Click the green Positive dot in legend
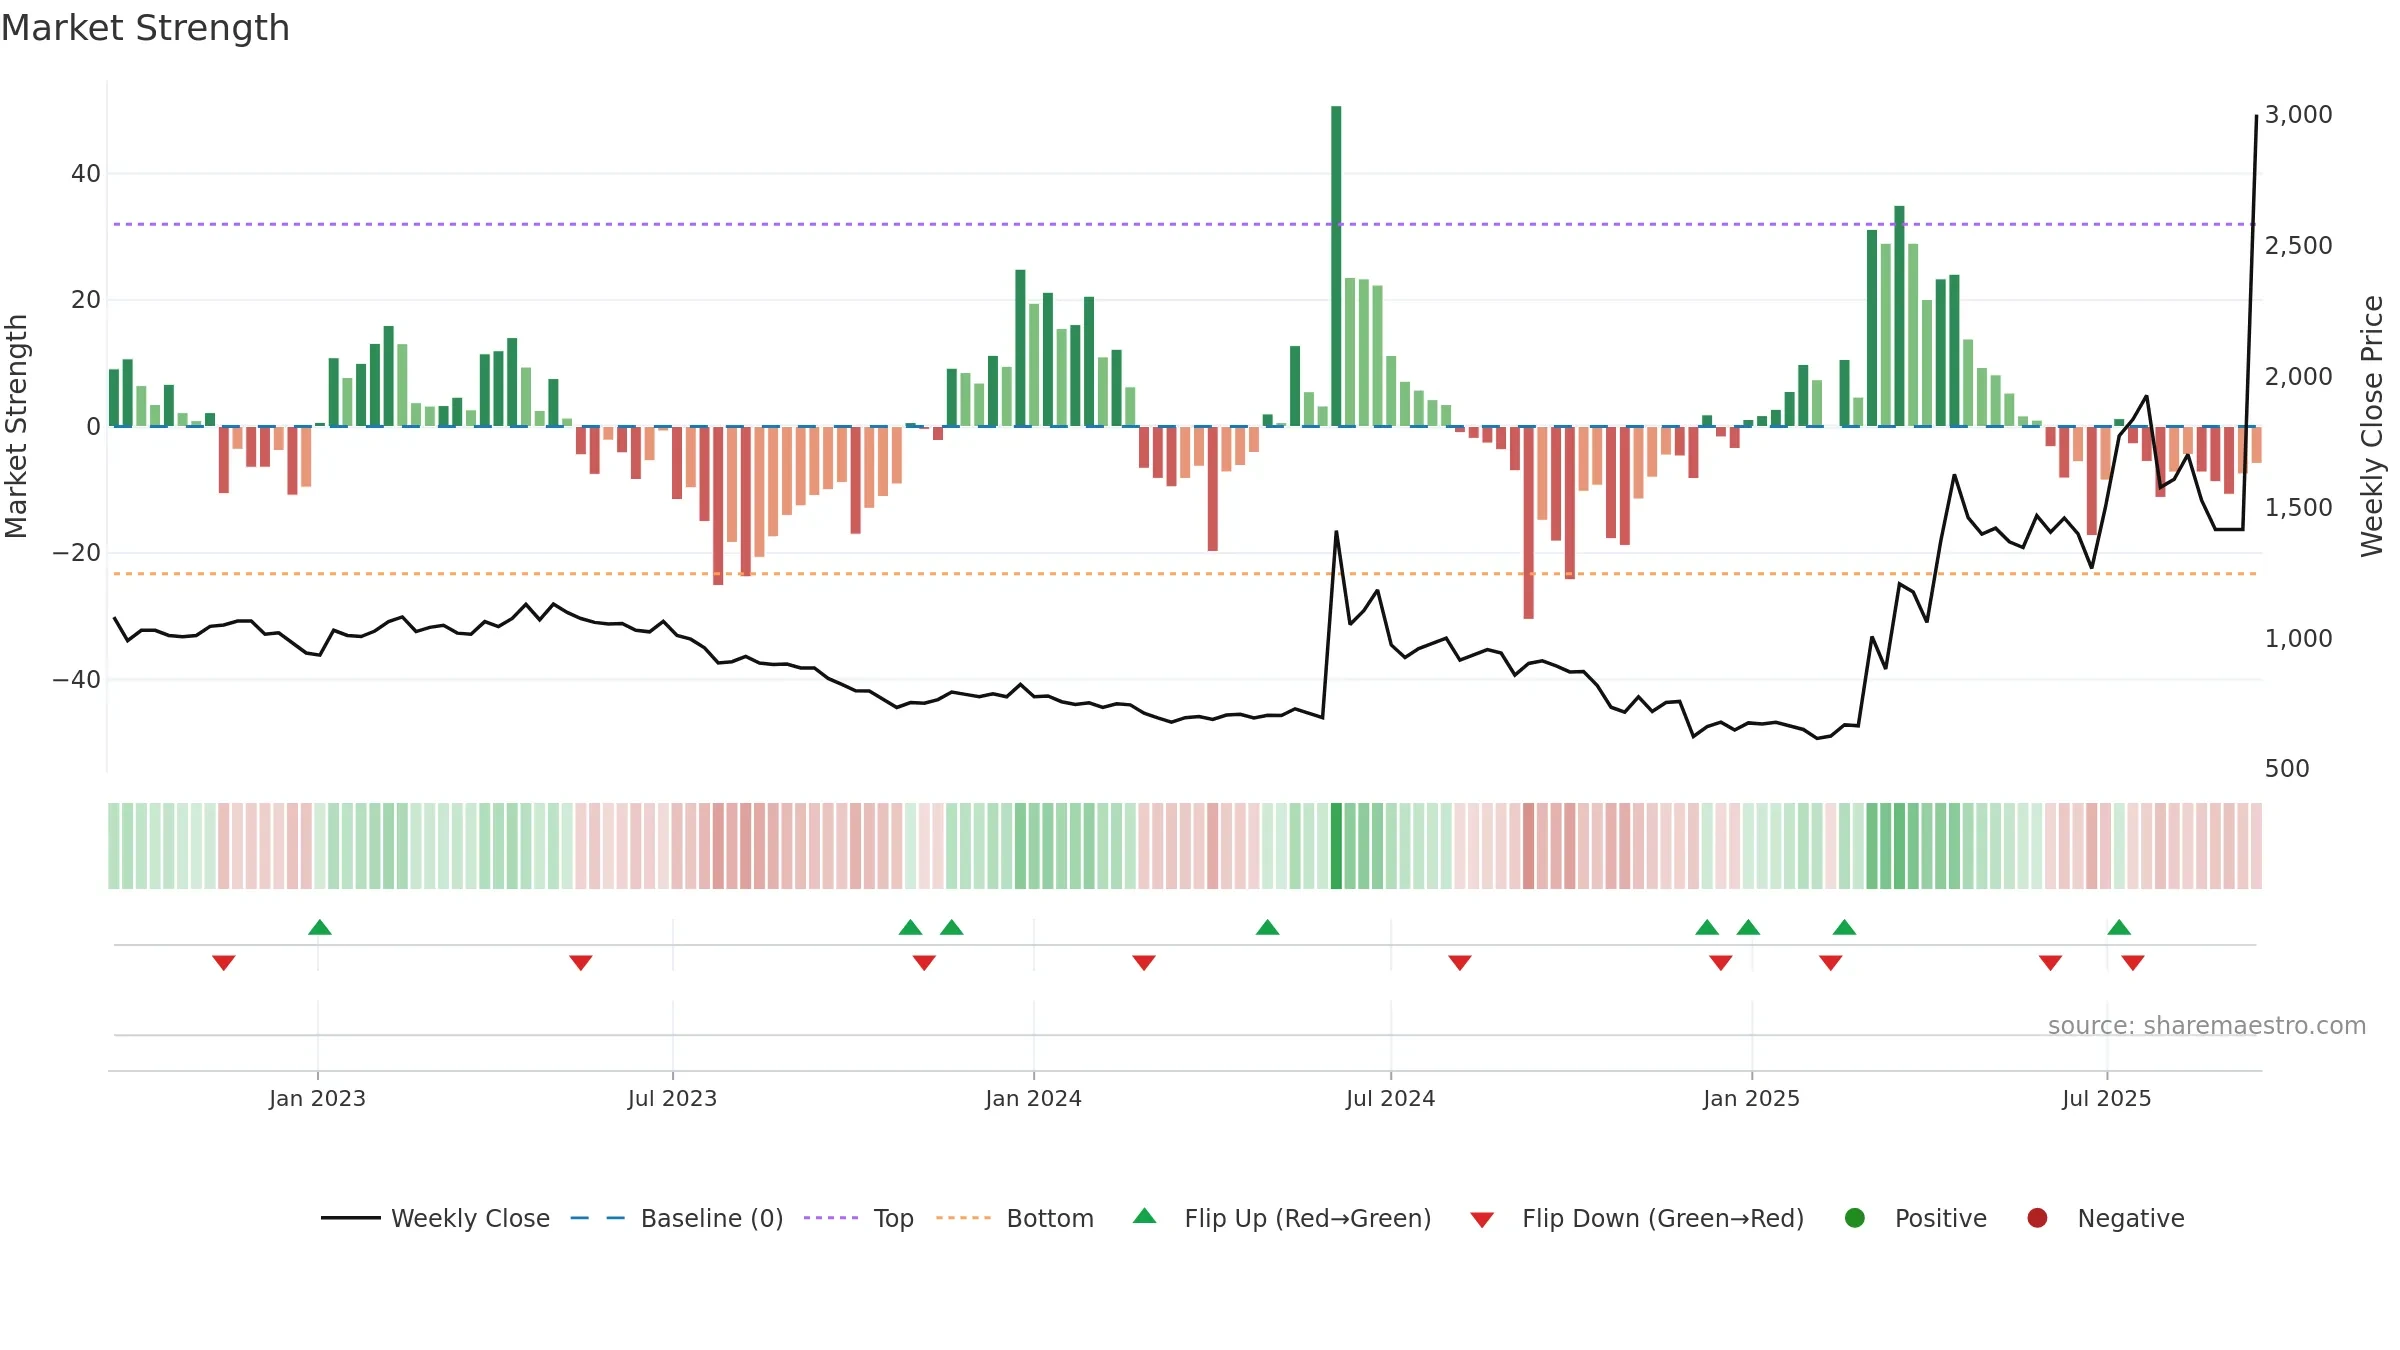Image resolution: width=2400 pixels, height=1350 pixels. (x=1855, y=1218)
